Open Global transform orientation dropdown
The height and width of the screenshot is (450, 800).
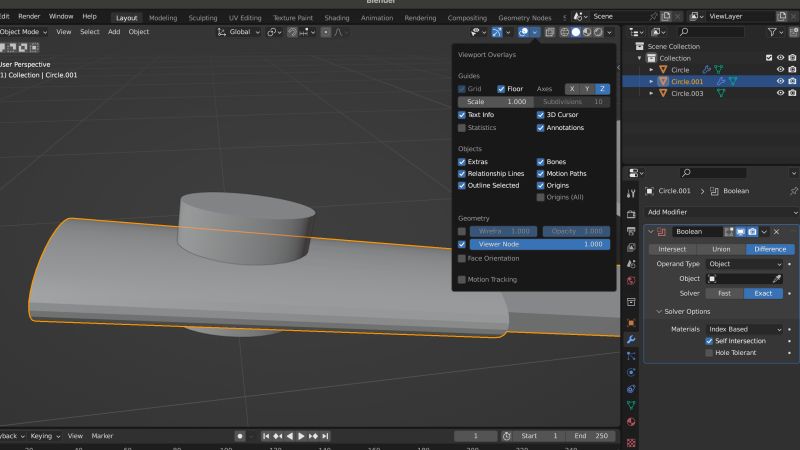tap(239, 32)
